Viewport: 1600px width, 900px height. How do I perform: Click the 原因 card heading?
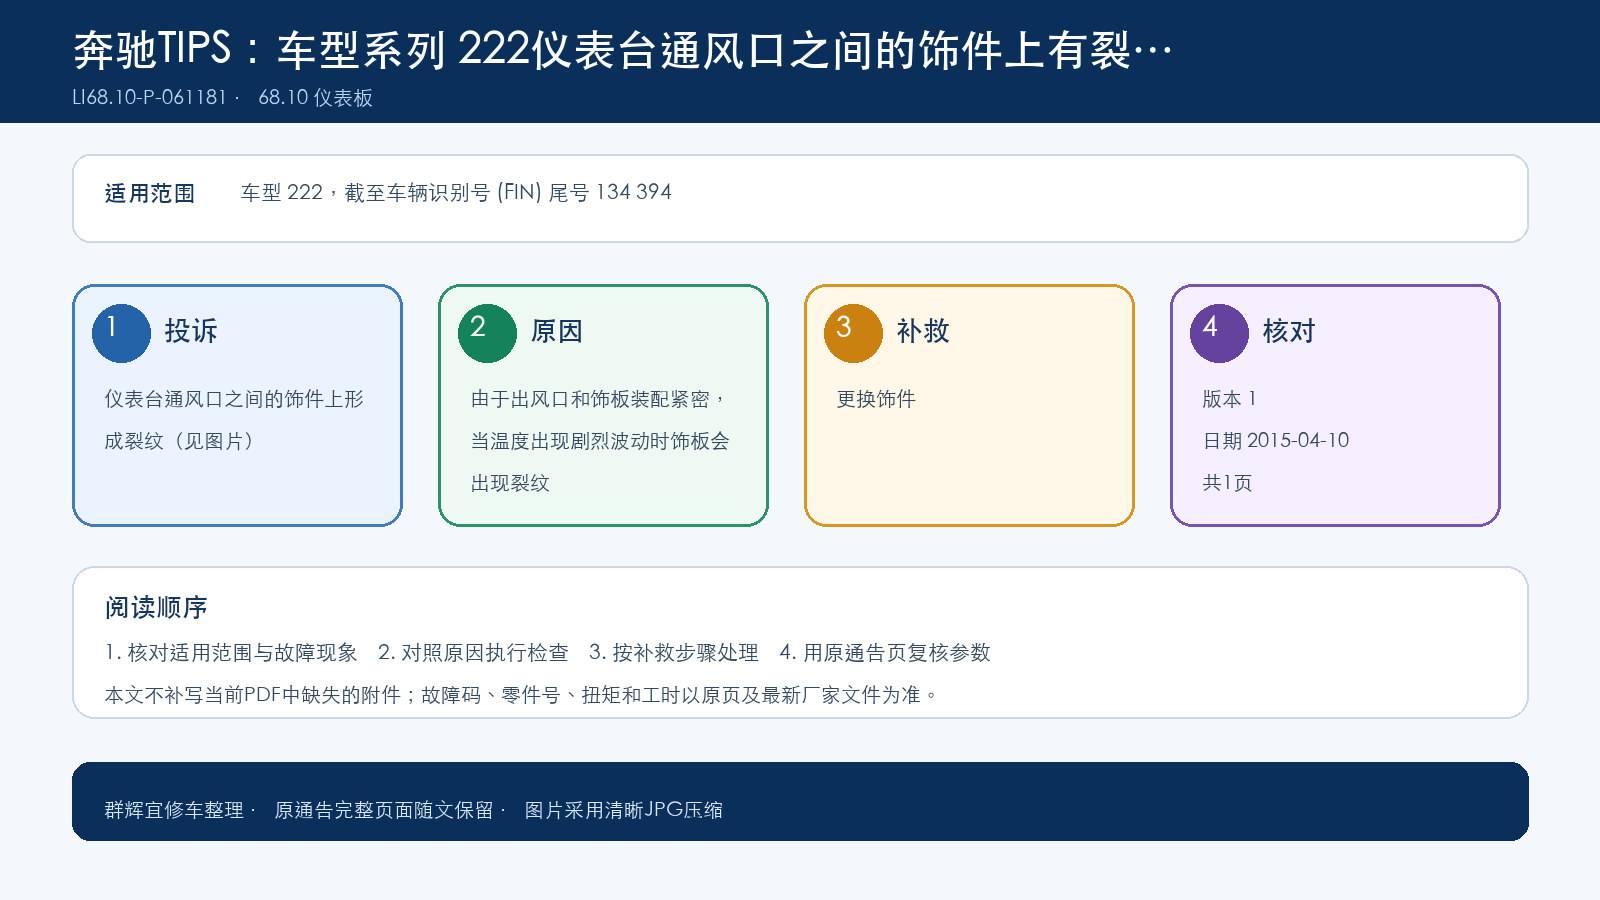557,331
